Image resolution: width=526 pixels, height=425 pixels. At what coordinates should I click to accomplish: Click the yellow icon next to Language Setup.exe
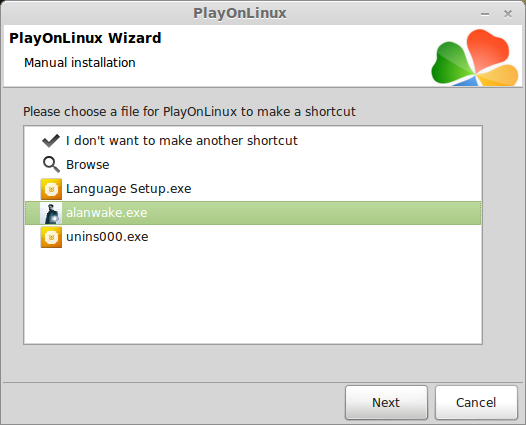51,189
